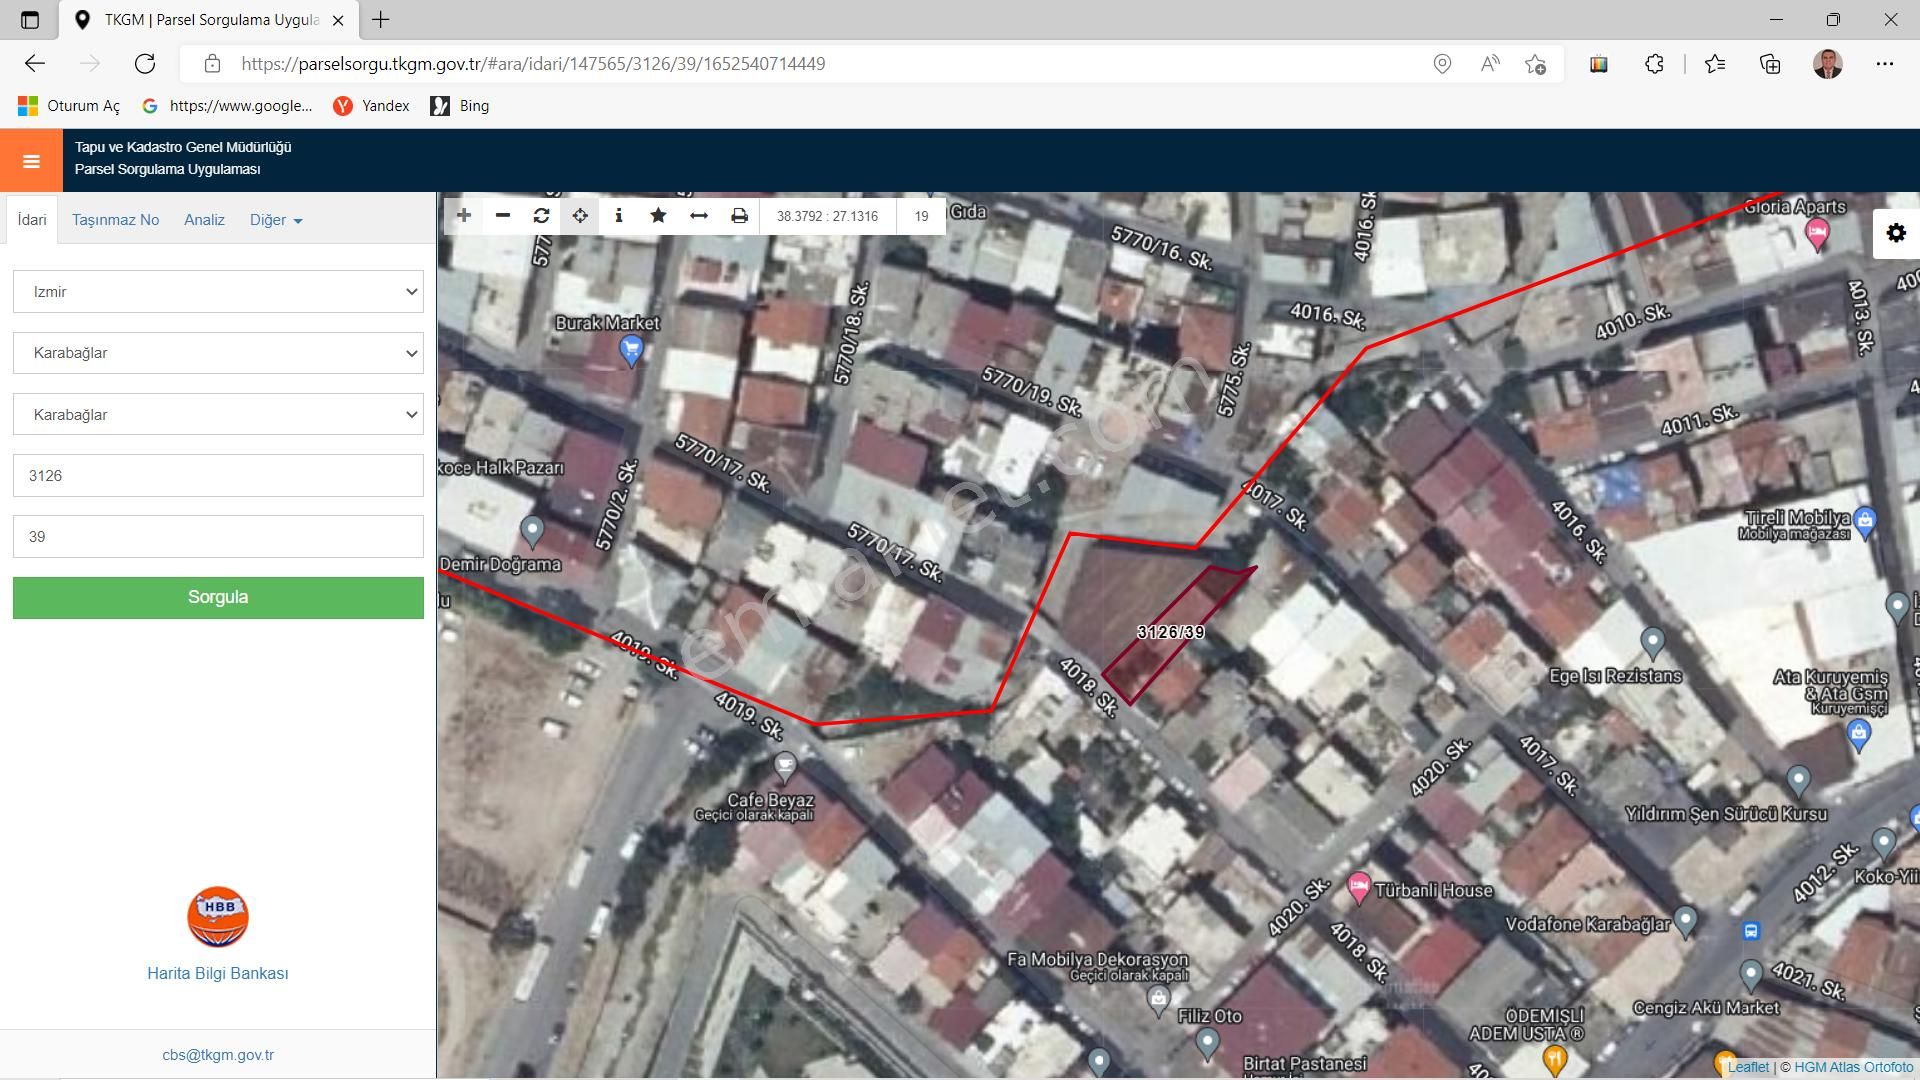
Task: Open the orange hamburger menu
Action: 31,161
